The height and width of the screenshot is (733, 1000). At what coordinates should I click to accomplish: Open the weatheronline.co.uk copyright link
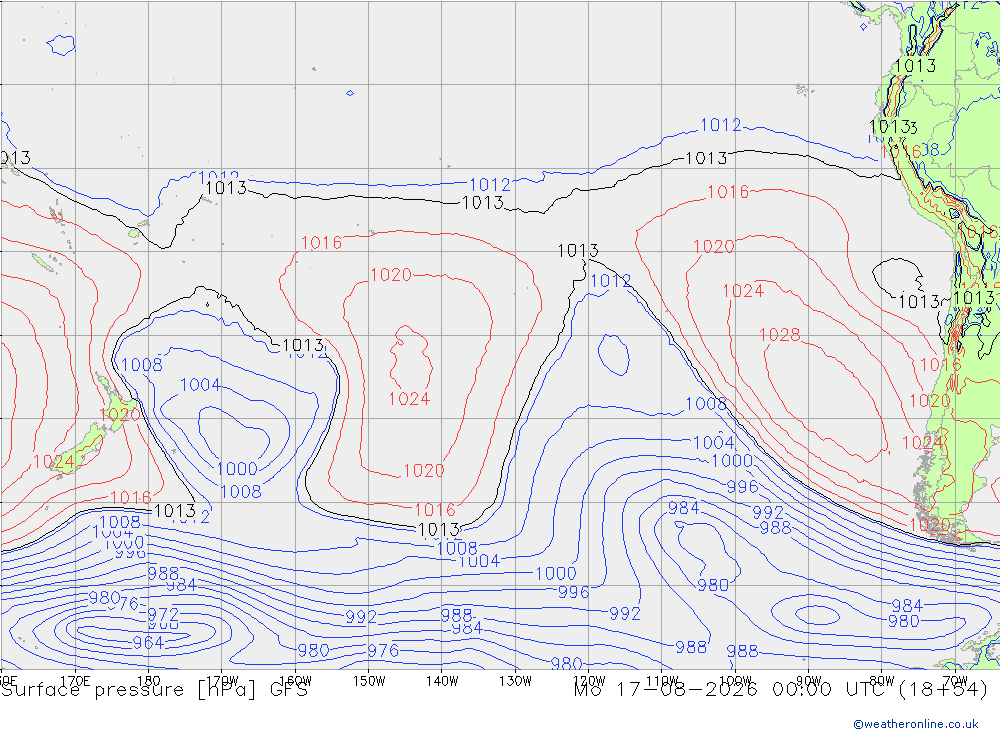point(916,724)
